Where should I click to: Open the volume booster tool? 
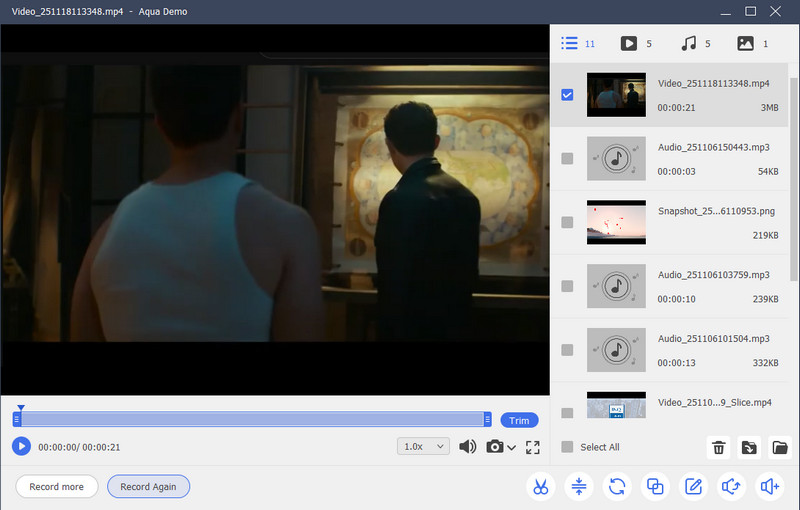[769, 487]
